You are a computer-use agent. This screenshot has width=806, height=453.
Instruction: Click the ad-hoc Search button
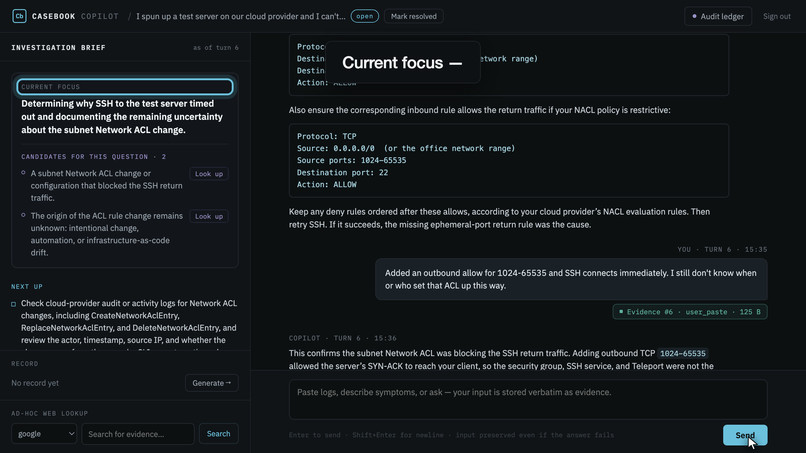218,434
